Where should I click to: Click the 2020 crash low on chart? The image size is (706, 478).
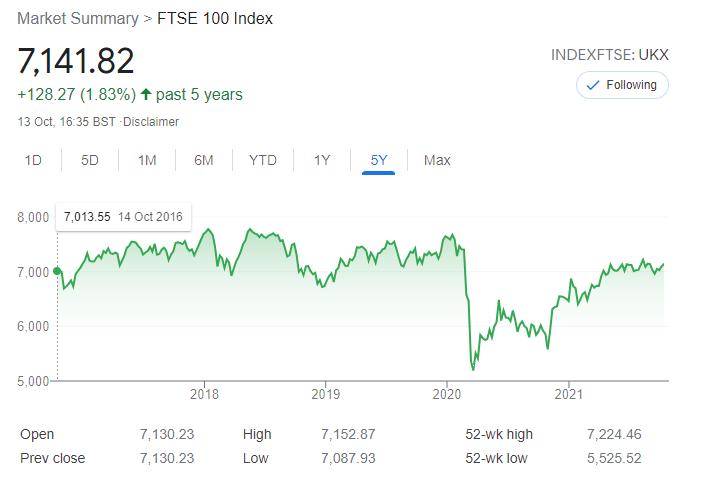472,369
